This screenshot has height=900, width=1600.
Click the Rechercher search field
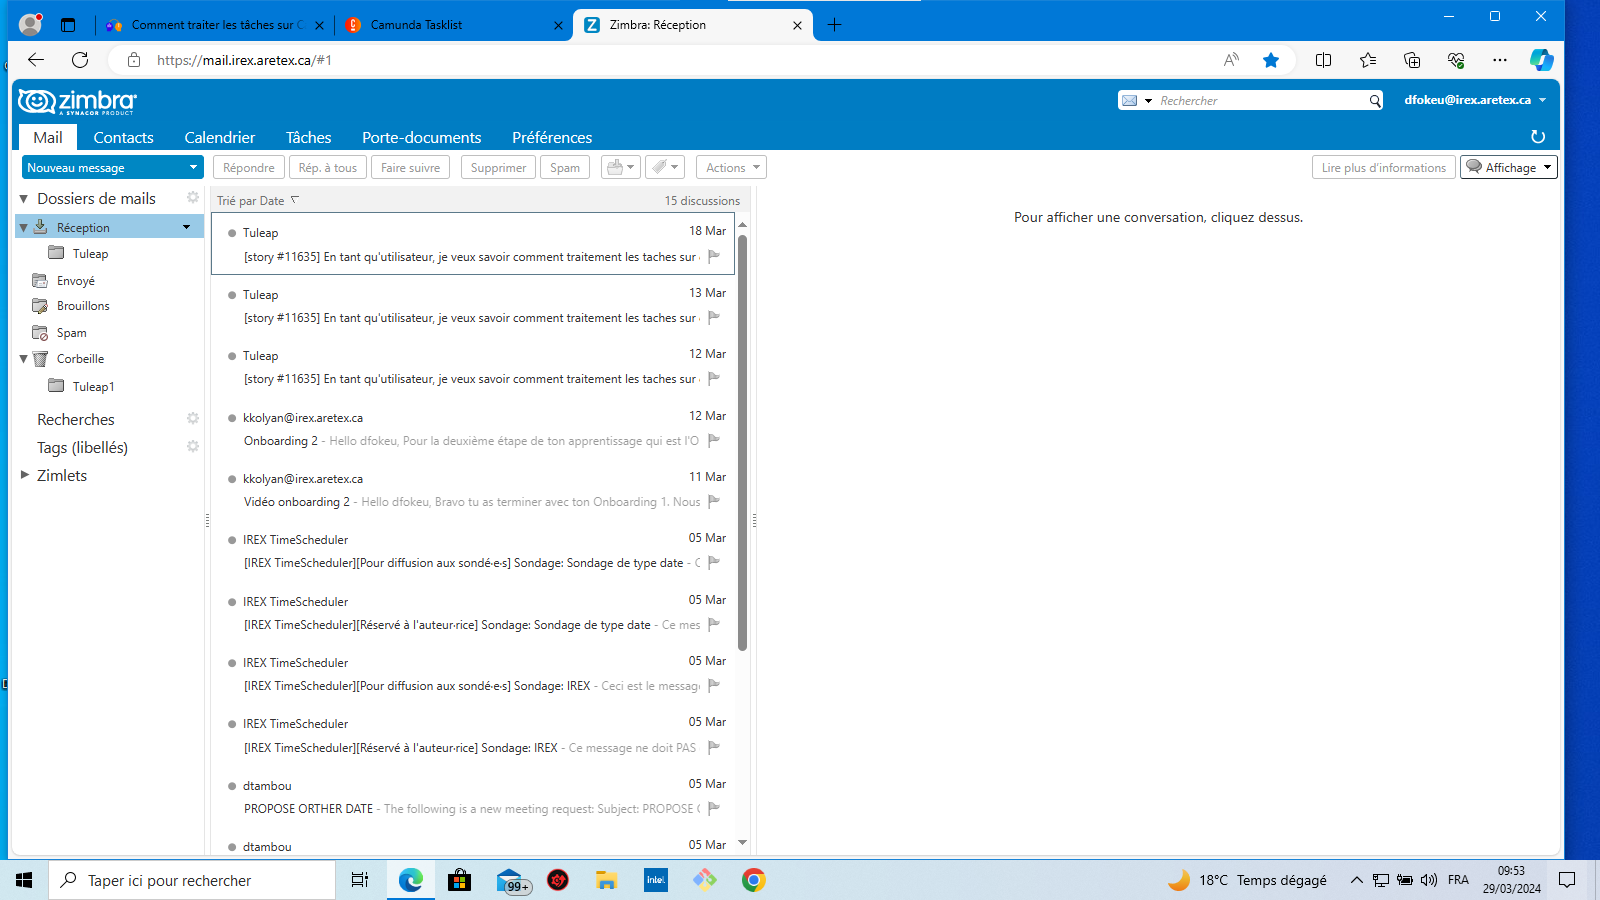pyautogui.click(x=1263, y=101)
